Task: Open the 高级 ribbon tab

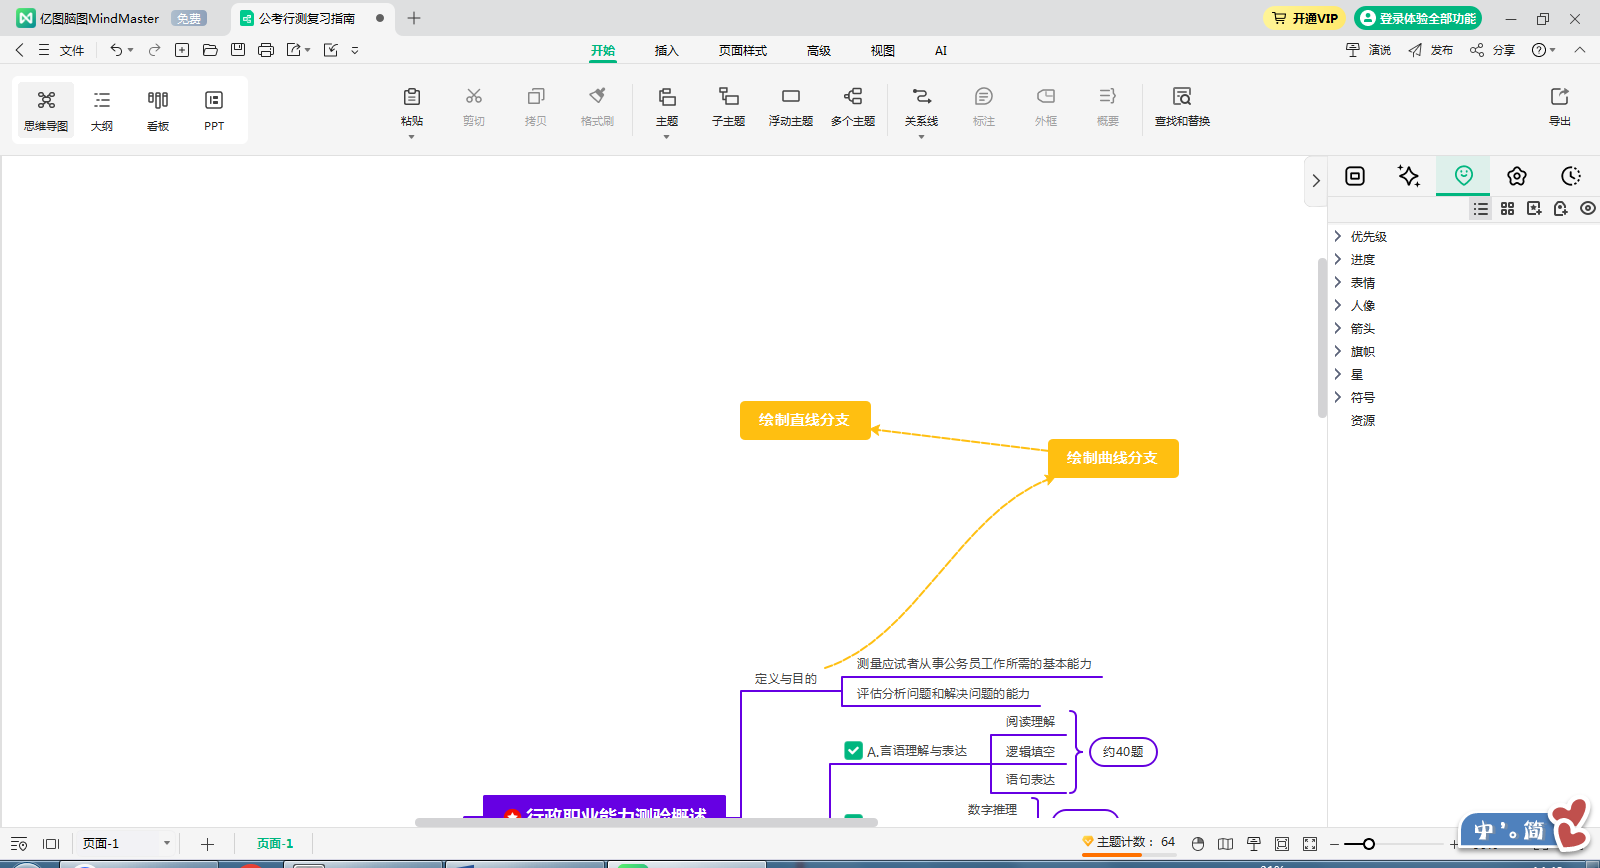Action: [x=818, y=50]
